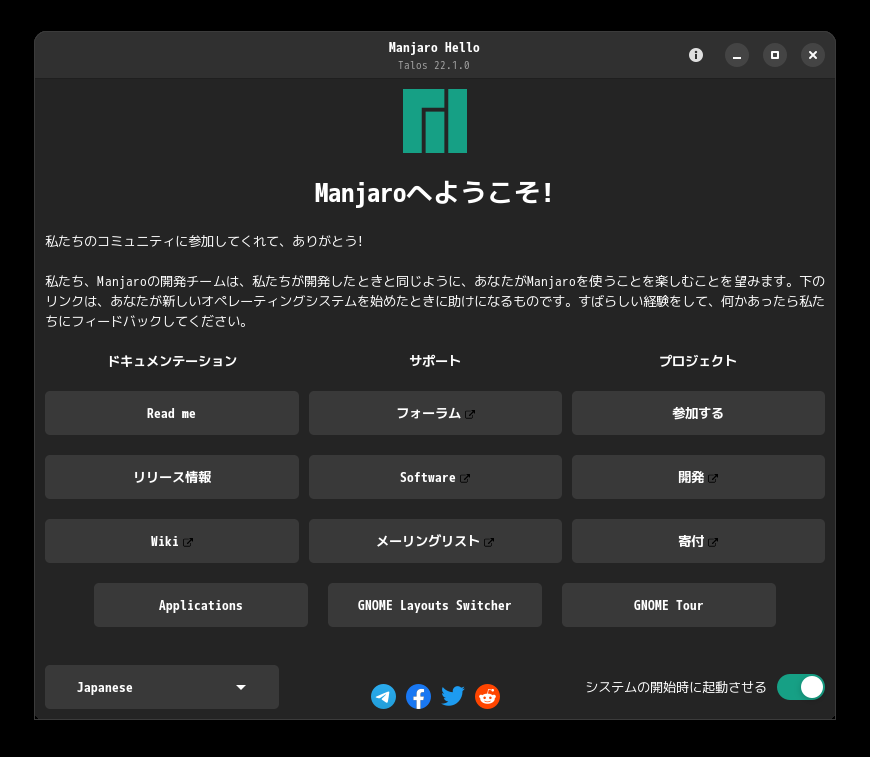Screen dimensions: 870x757
Task: Click the Manjaro logo image
Action: [x=435, y=121]
